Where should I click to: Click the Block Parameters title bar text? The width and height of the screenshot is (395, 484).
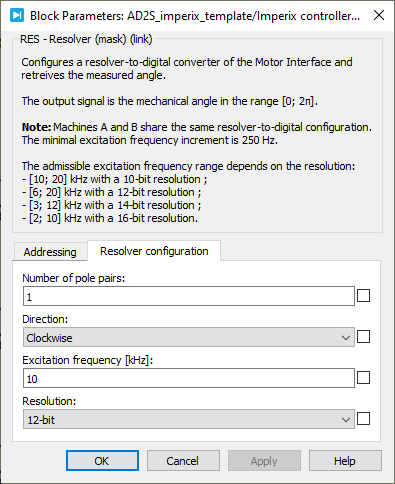(x=195, y=16)
